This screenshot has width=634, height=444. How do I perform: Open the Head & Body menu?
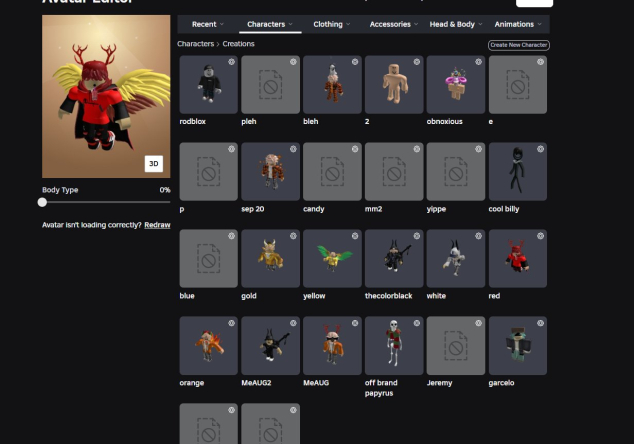(x=455, y=24)
